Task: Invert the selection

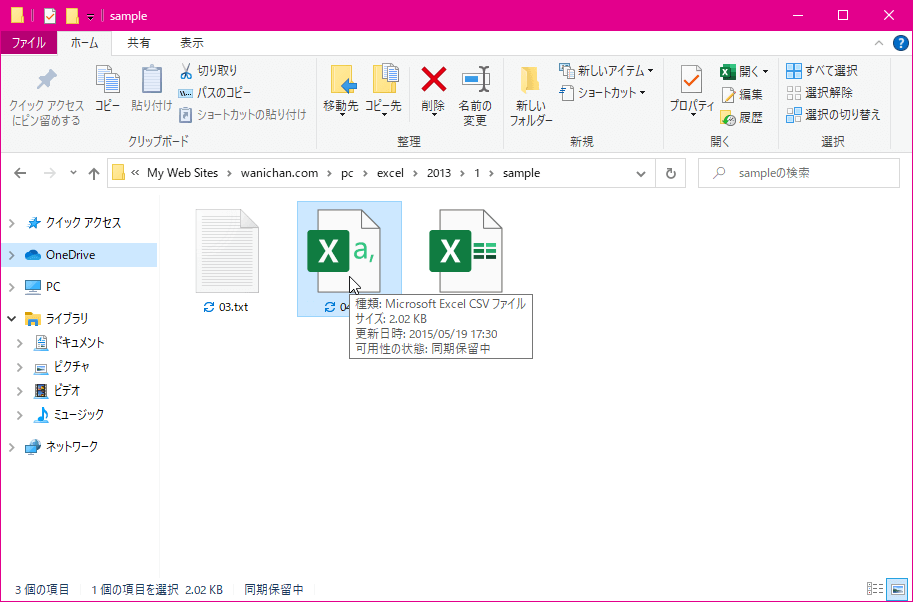Action: 833,115
